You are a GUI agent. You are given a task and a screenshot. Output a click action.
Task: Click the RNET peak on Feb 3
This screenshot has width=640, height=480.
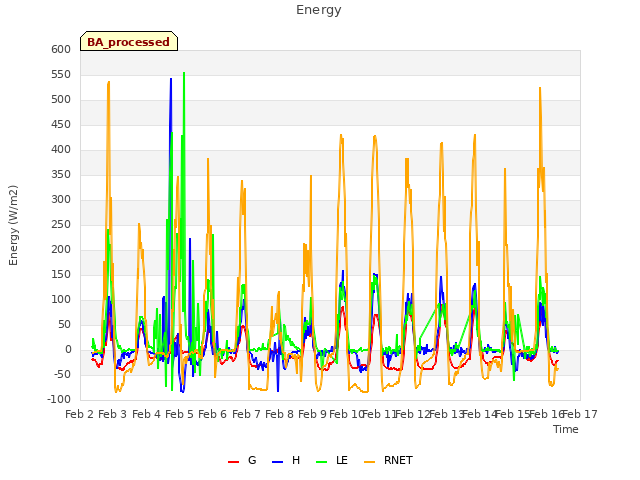[109, 82]
